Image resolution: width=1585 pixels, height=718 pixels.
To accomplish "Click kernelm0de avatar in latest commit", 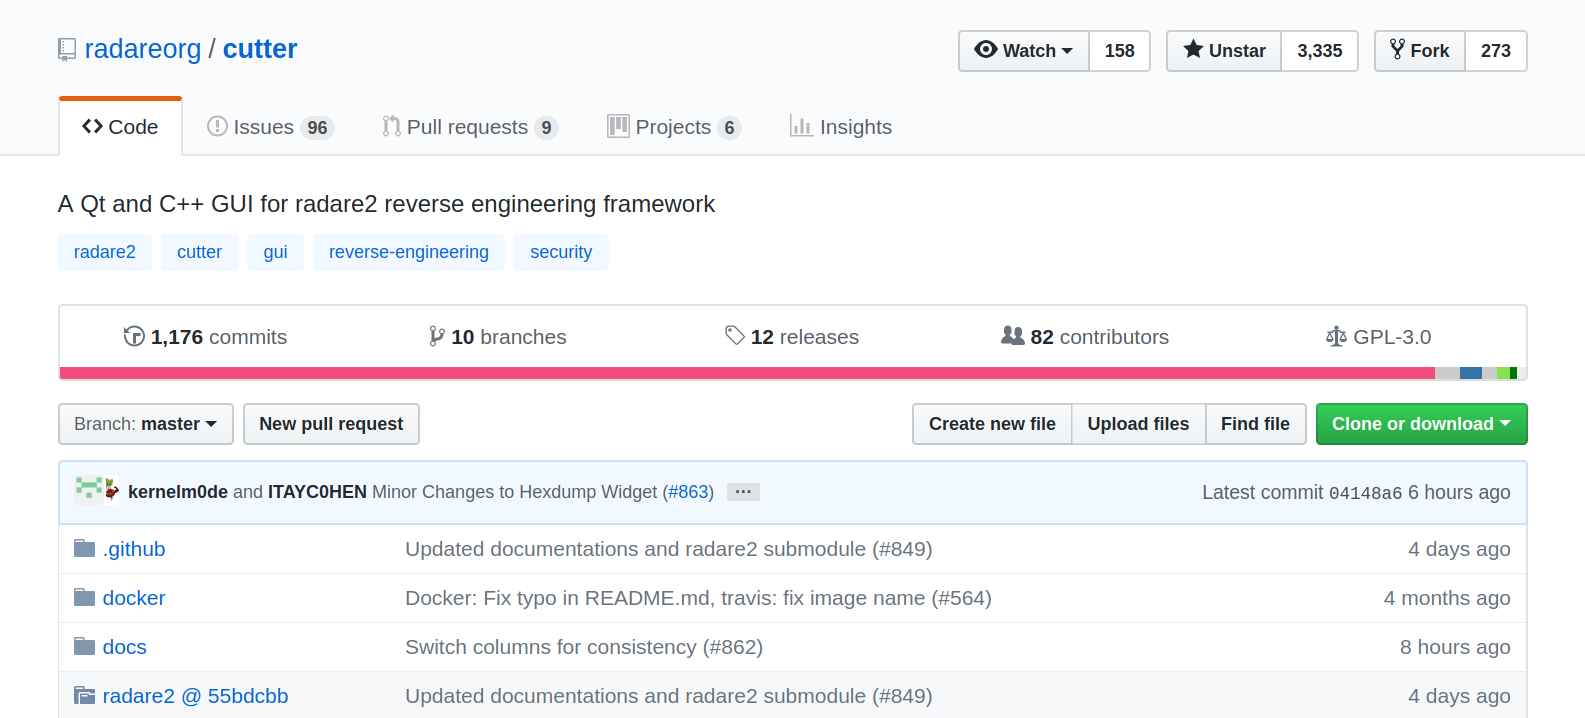I will click(x=89, y=490).
